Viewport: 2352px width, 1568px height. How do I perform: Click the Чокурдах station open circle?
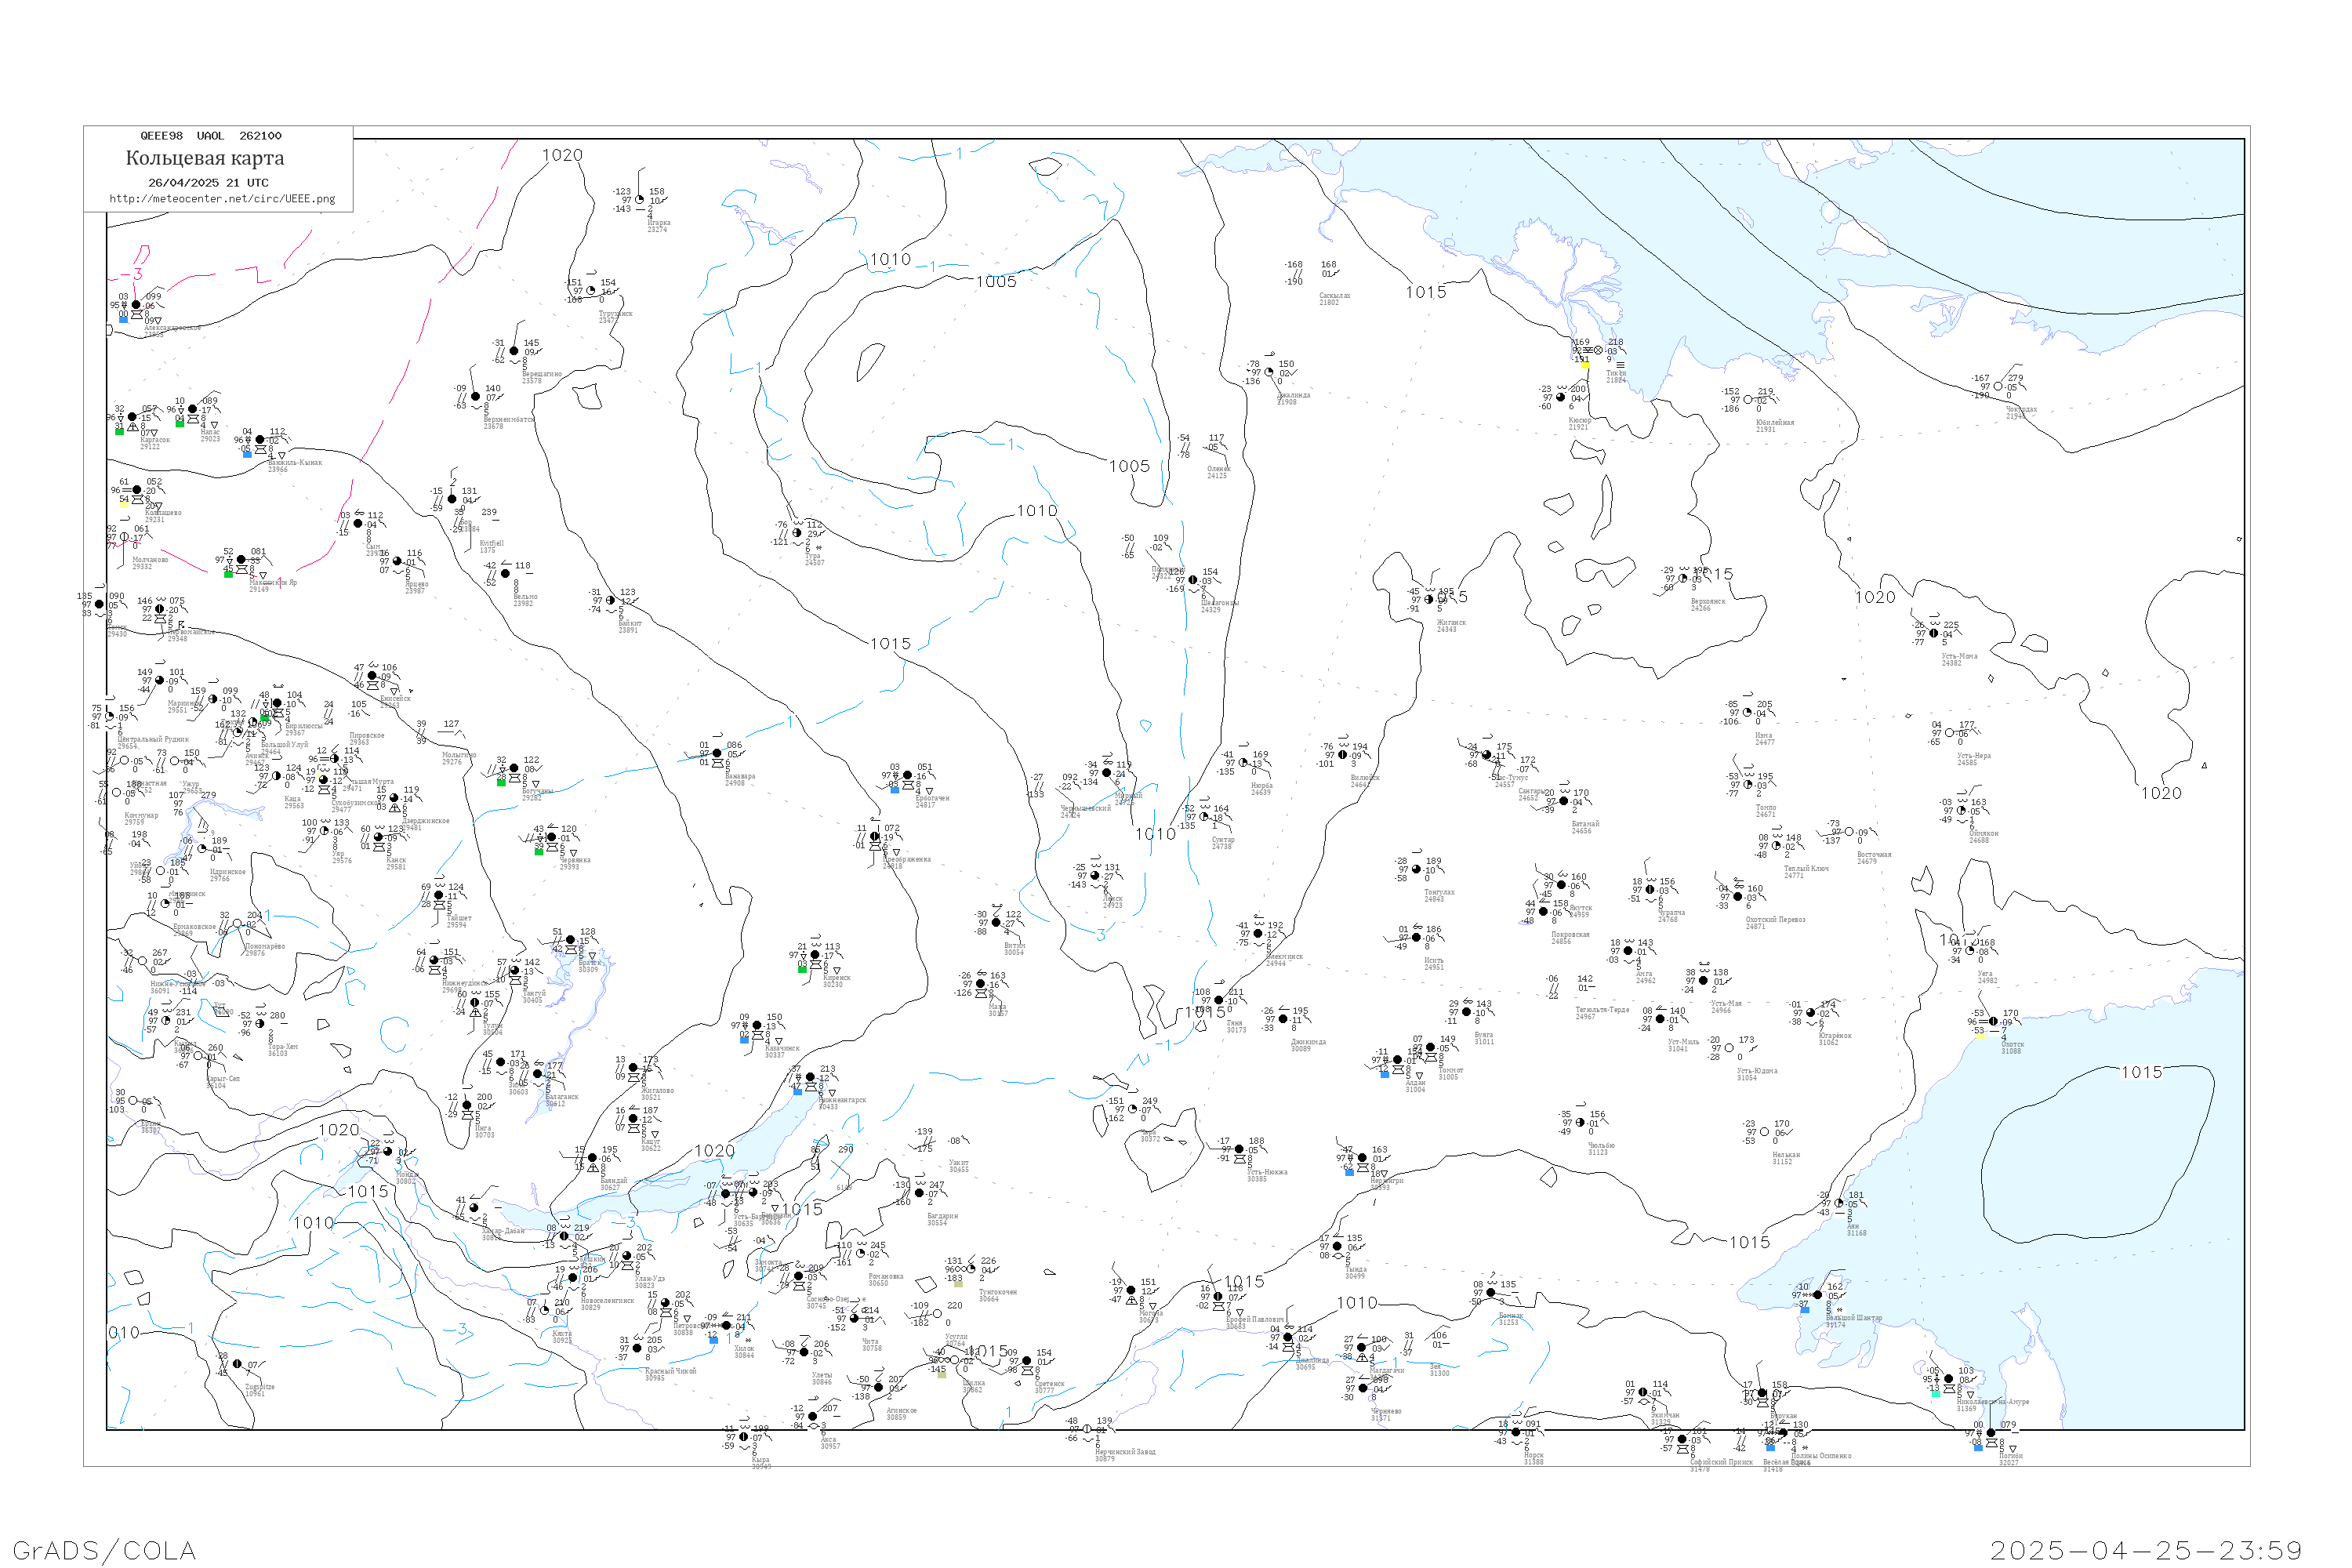coord(1998,387)
